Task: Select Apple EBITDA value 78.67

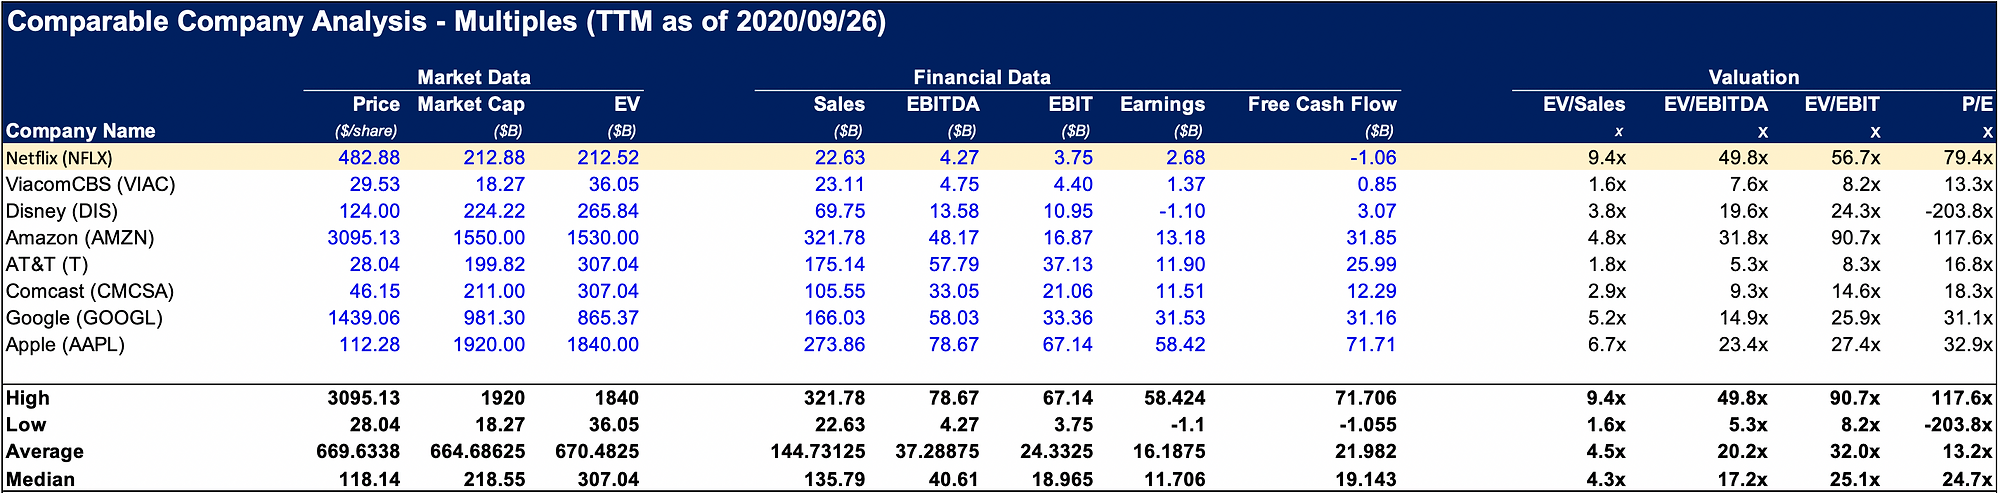Action: pos(953,344)
